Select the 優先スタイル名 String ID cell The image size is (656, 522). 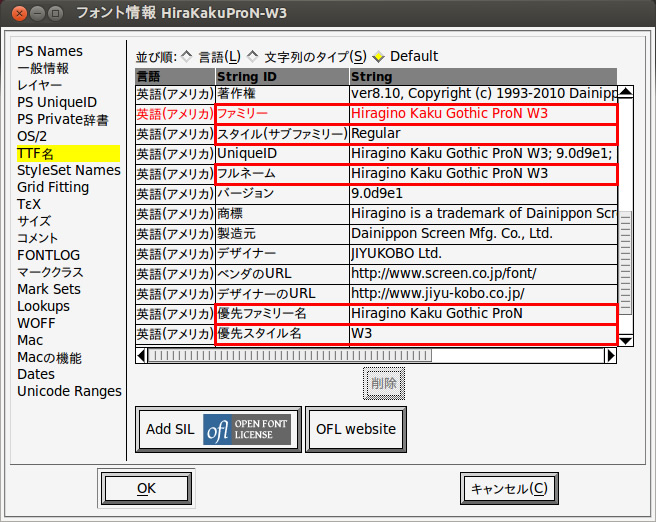point(282,334)
